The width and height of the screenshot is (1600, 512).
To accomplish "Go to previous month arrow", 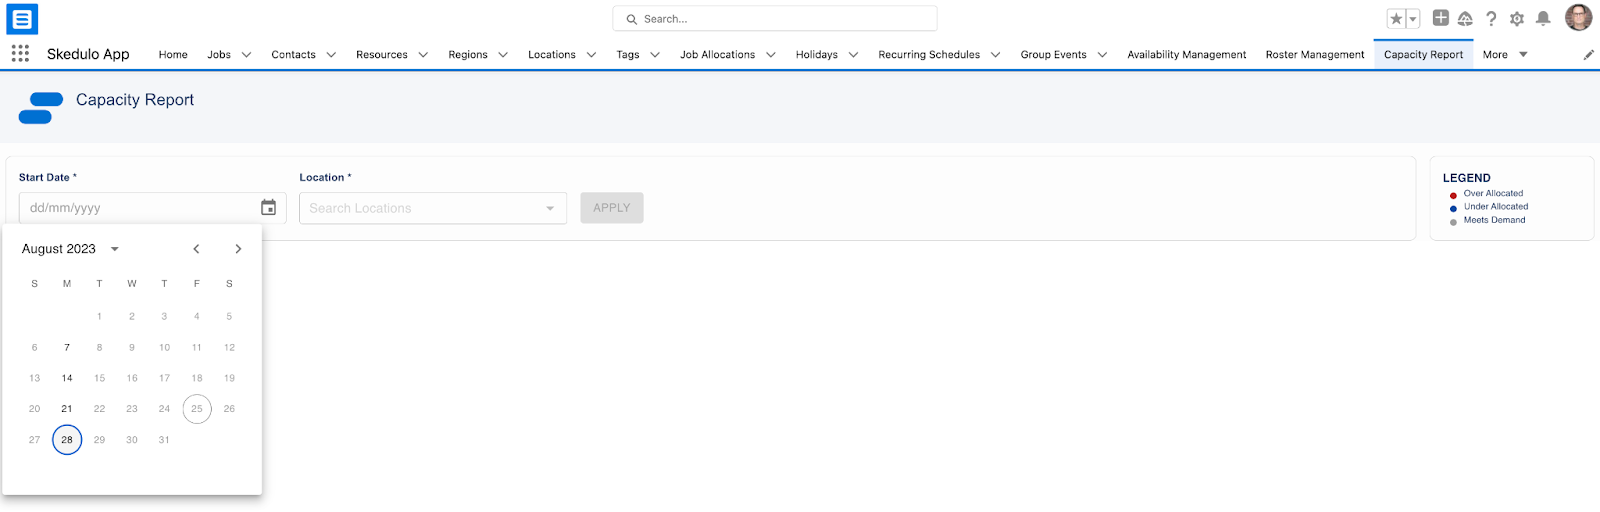I will point(196,249).
